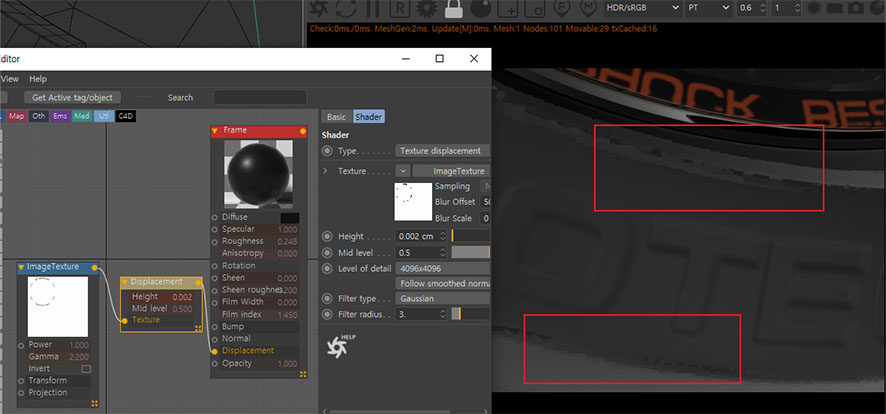Switch to the Basic tab

tap(336, 117)
